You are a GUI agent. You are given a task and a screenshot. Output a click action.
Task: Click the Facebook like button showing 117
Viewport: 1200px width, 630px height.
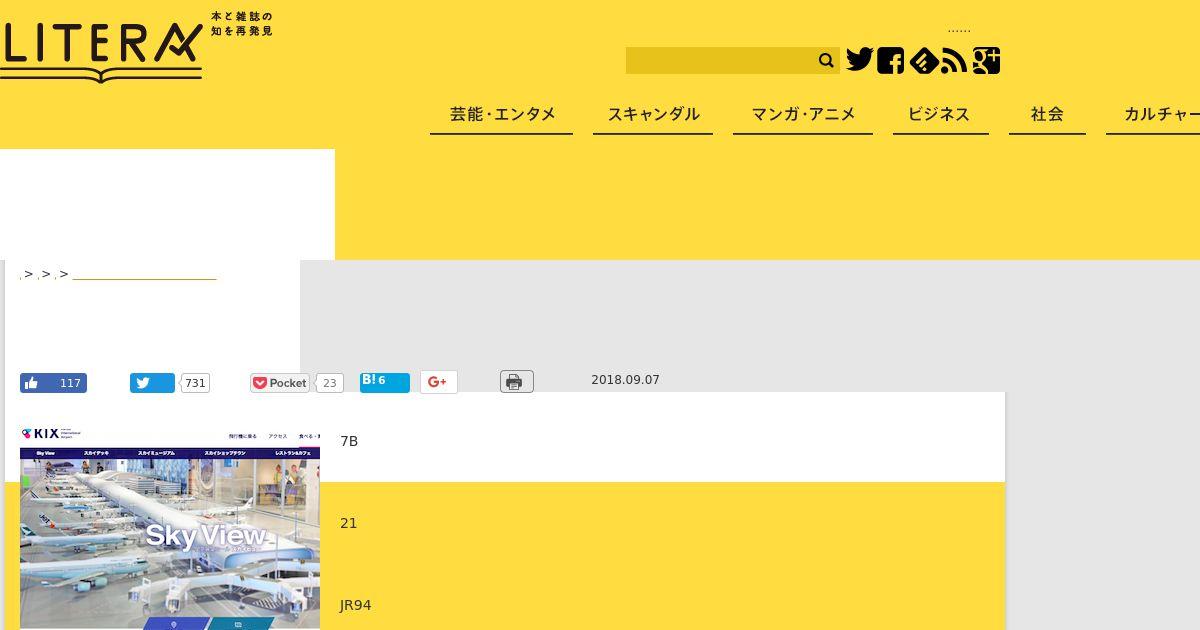pyautogui.click(x=53, y=383)
